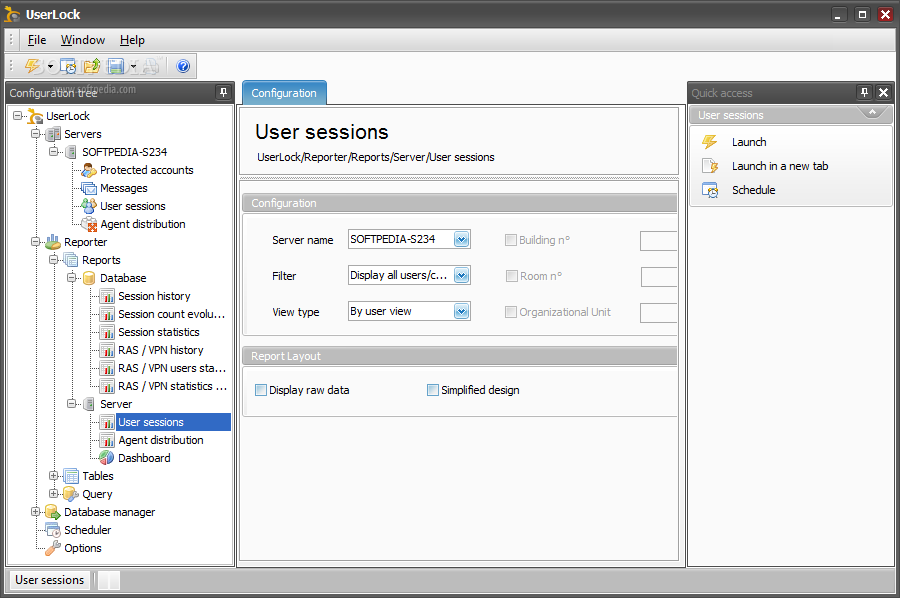This screenshot has height=598, width=900.
Task: Click the Organizational Unit input field
Action: click(658, 313)
